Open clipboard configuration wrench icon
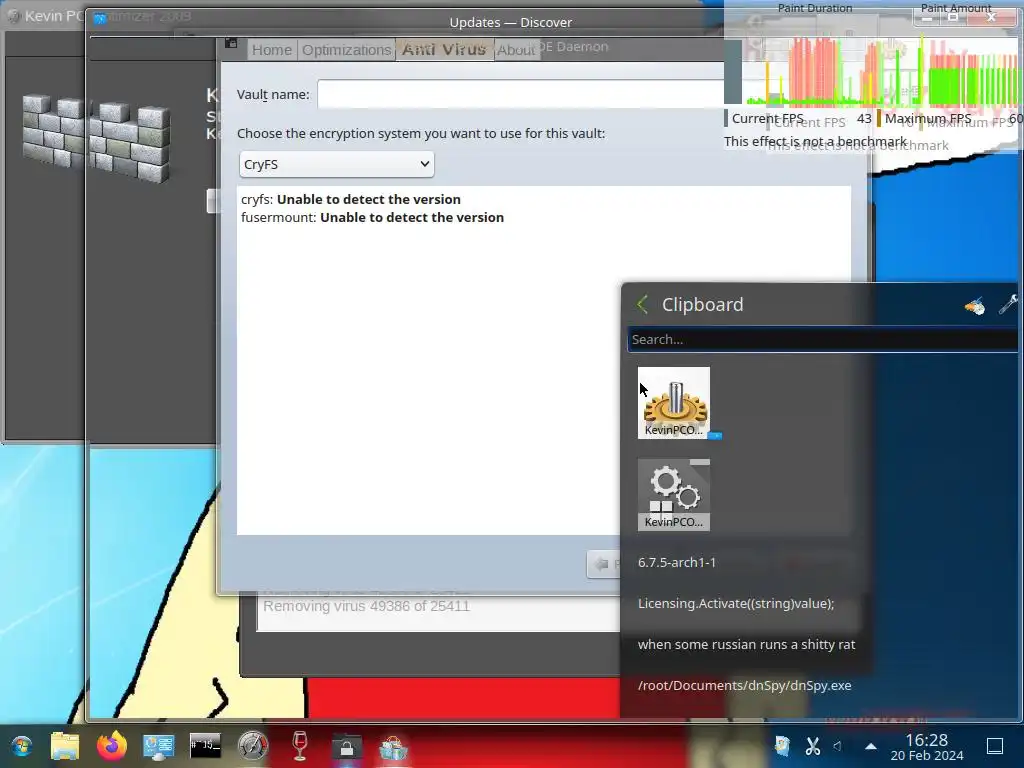The width and height of the screenshot is (1024, 768). click(1008, 304)
